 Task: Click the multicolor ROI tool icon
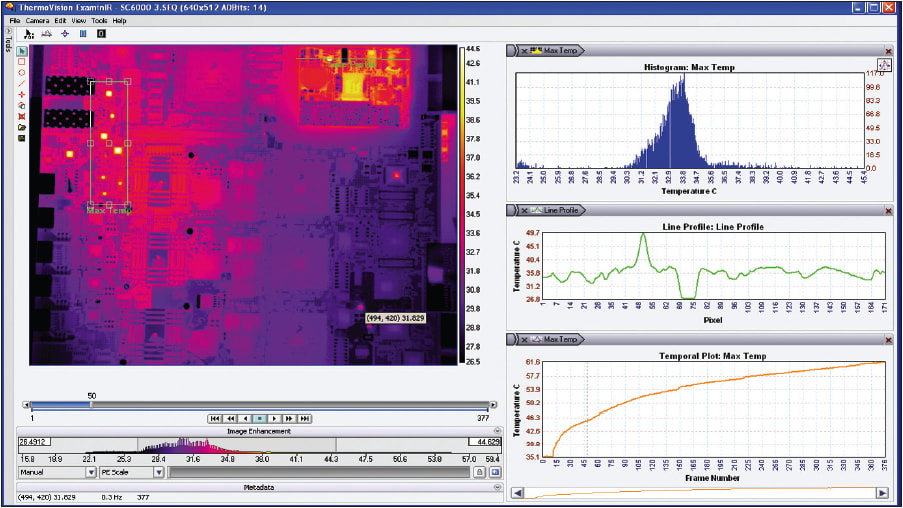[22, 105]
